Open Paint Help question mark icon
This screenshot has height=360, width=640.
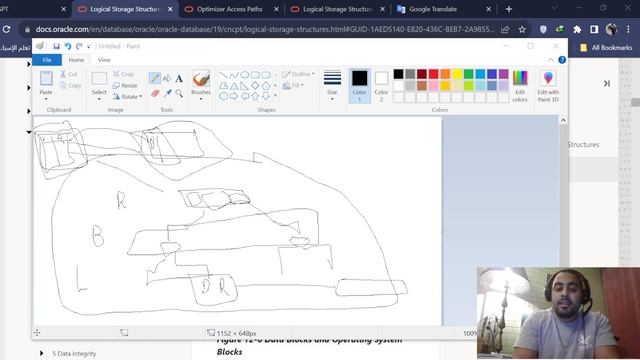(562, 60)
